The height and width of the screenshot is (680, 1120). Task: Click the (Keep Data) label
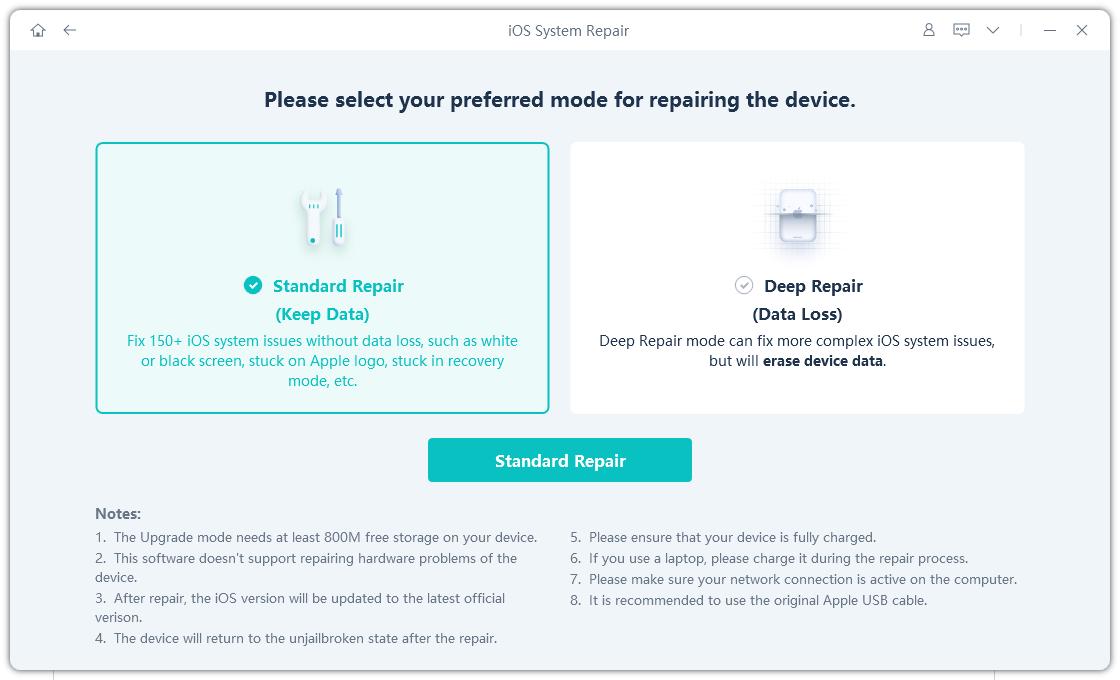[322, 314]
